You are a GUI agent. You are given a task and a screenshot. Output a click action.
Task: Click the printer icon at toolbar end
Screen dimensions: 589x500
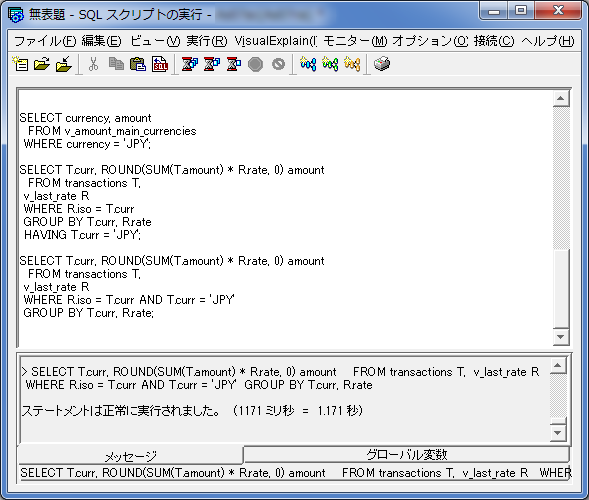point(382,64)
